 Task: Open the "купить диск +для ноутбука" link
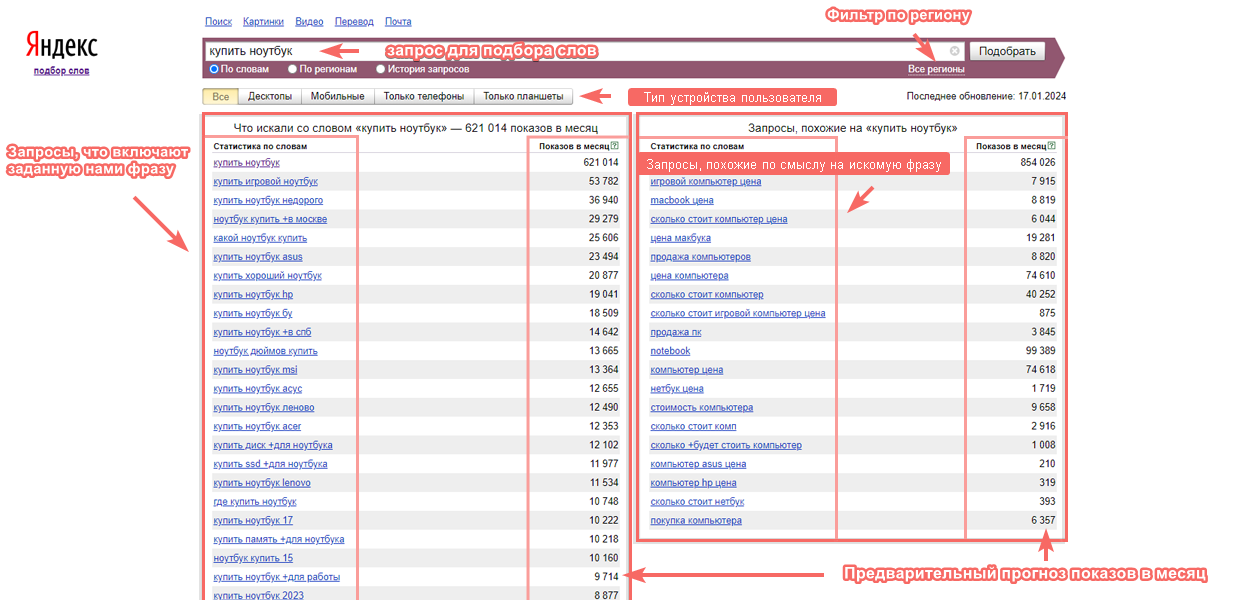coord(273,445)
